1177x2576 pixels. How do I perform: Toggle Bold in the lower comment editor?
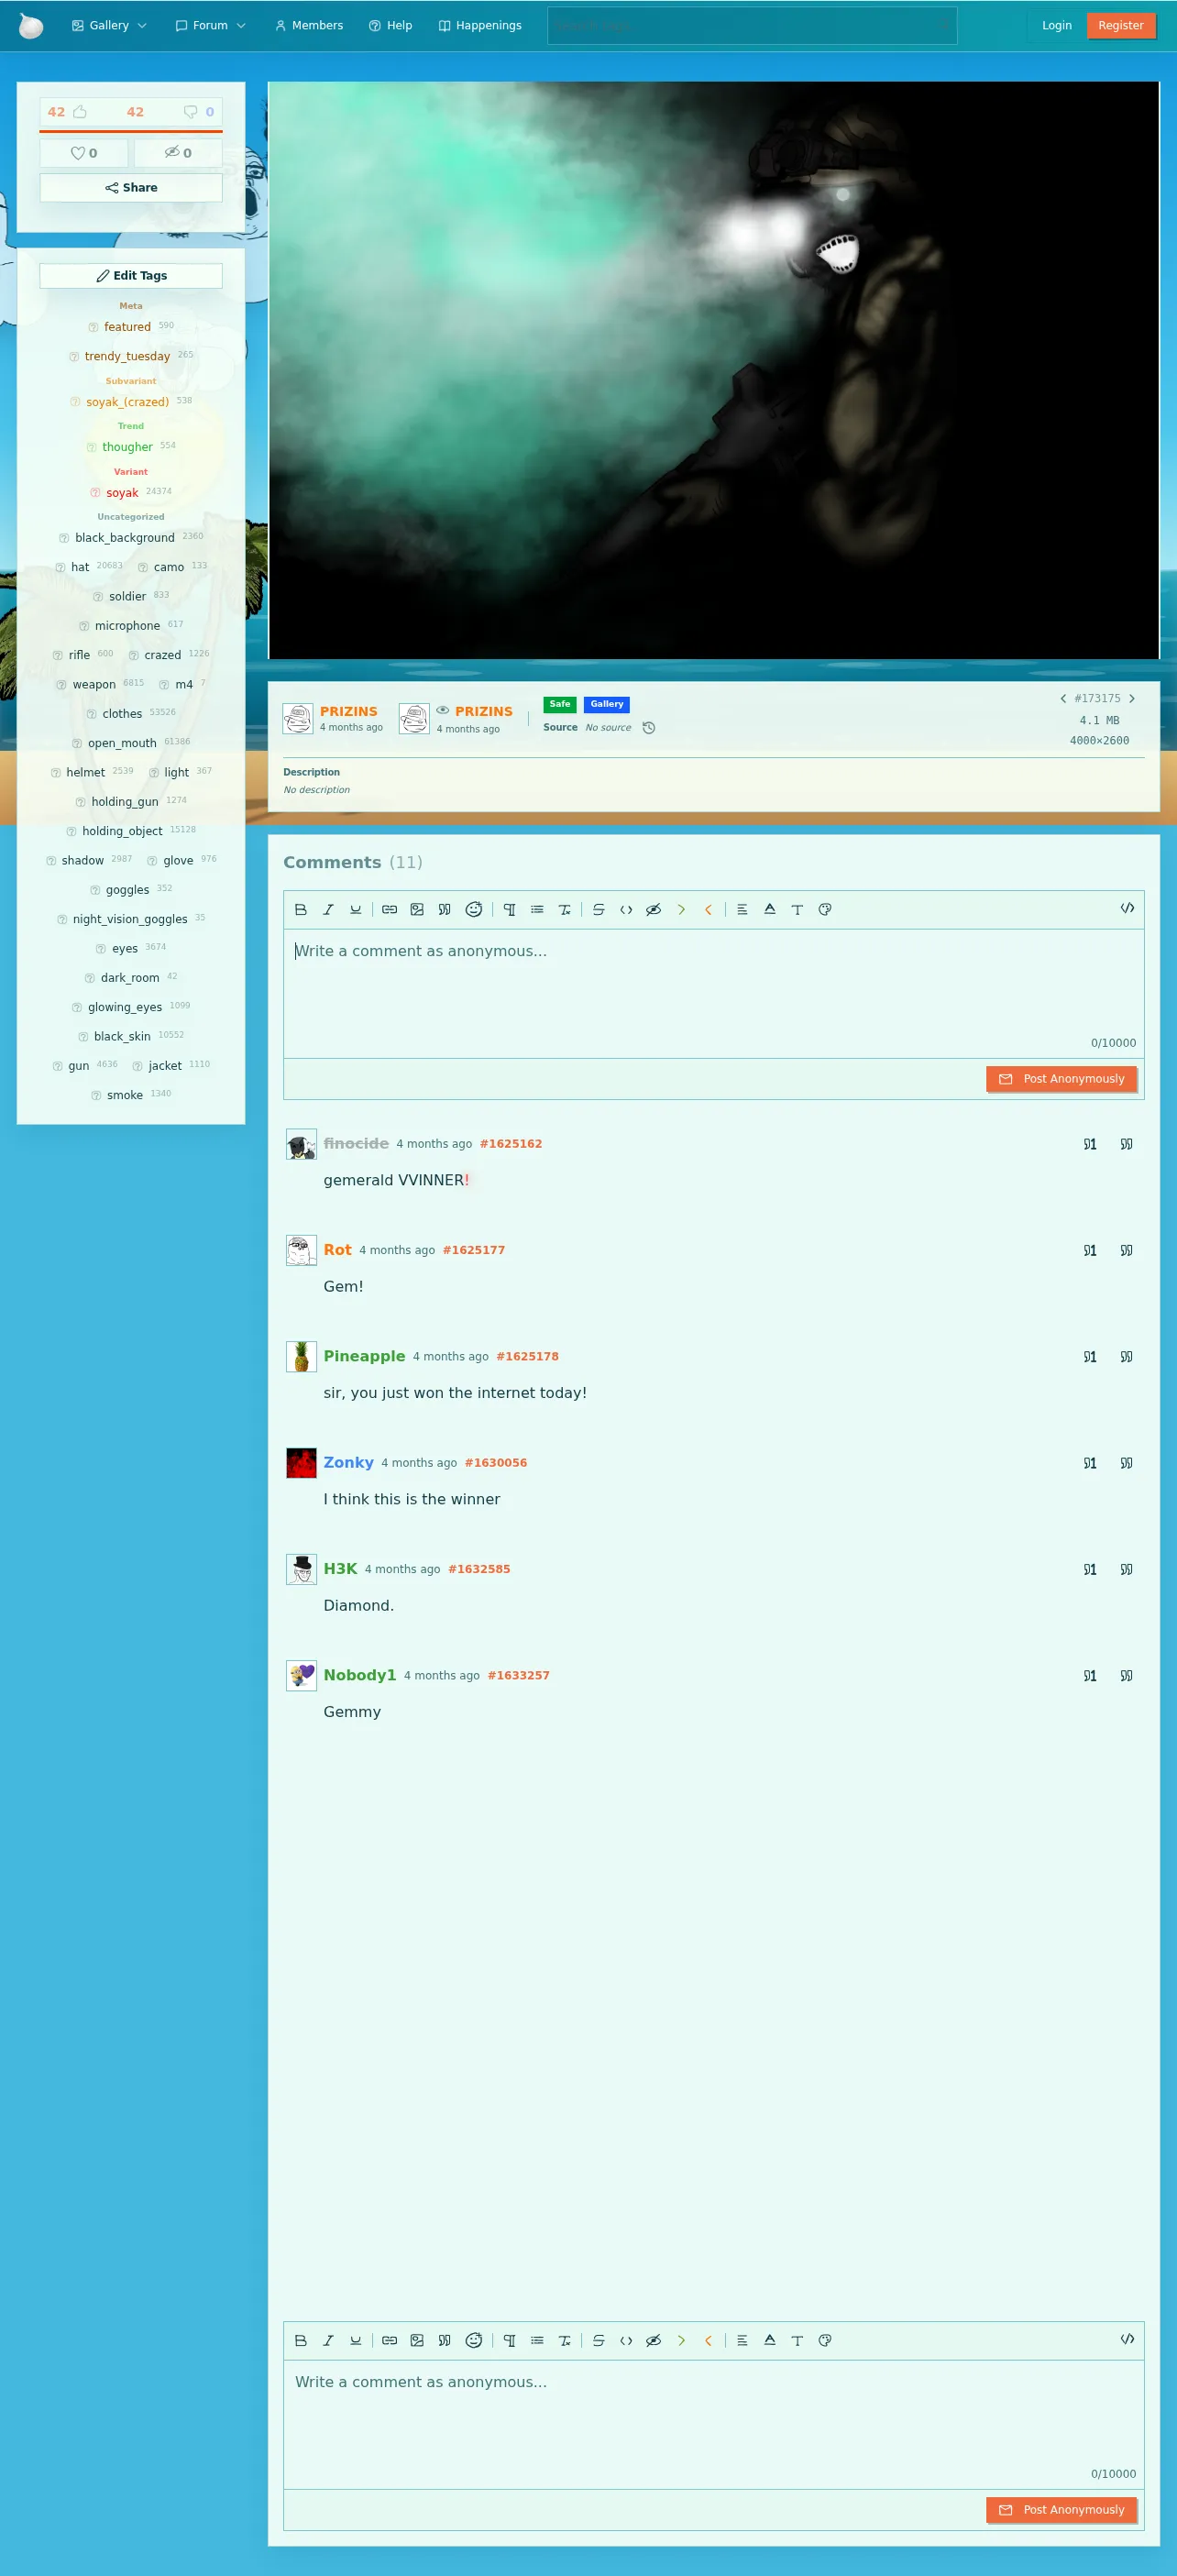(301, 2341)
